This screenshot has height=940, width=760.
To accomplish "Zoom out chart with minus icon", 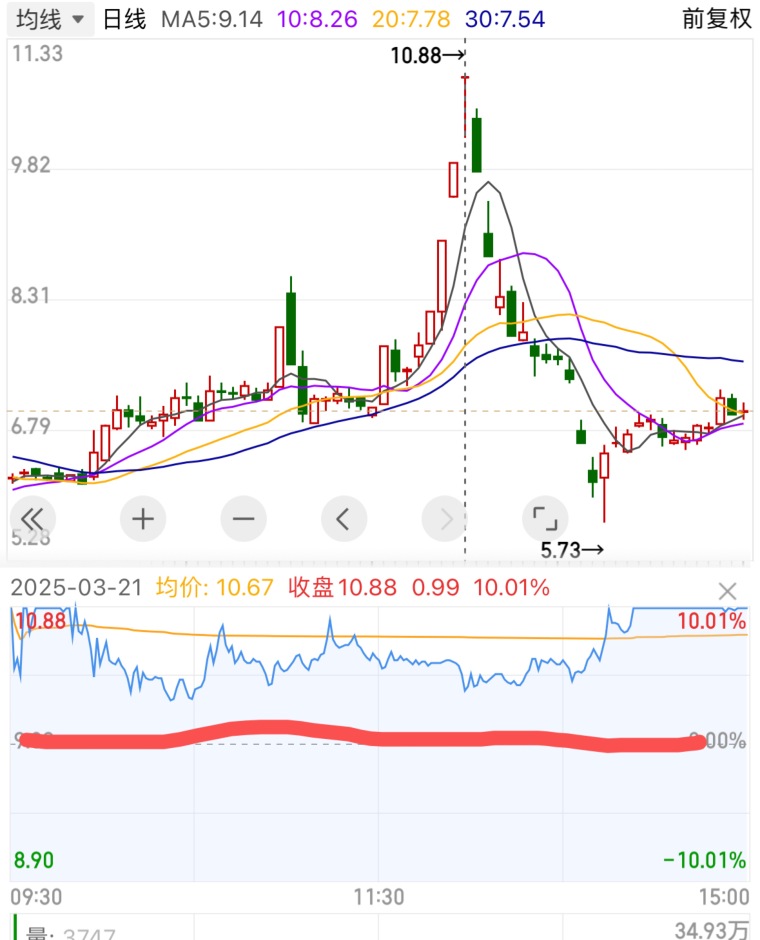I will click(243, 519).
